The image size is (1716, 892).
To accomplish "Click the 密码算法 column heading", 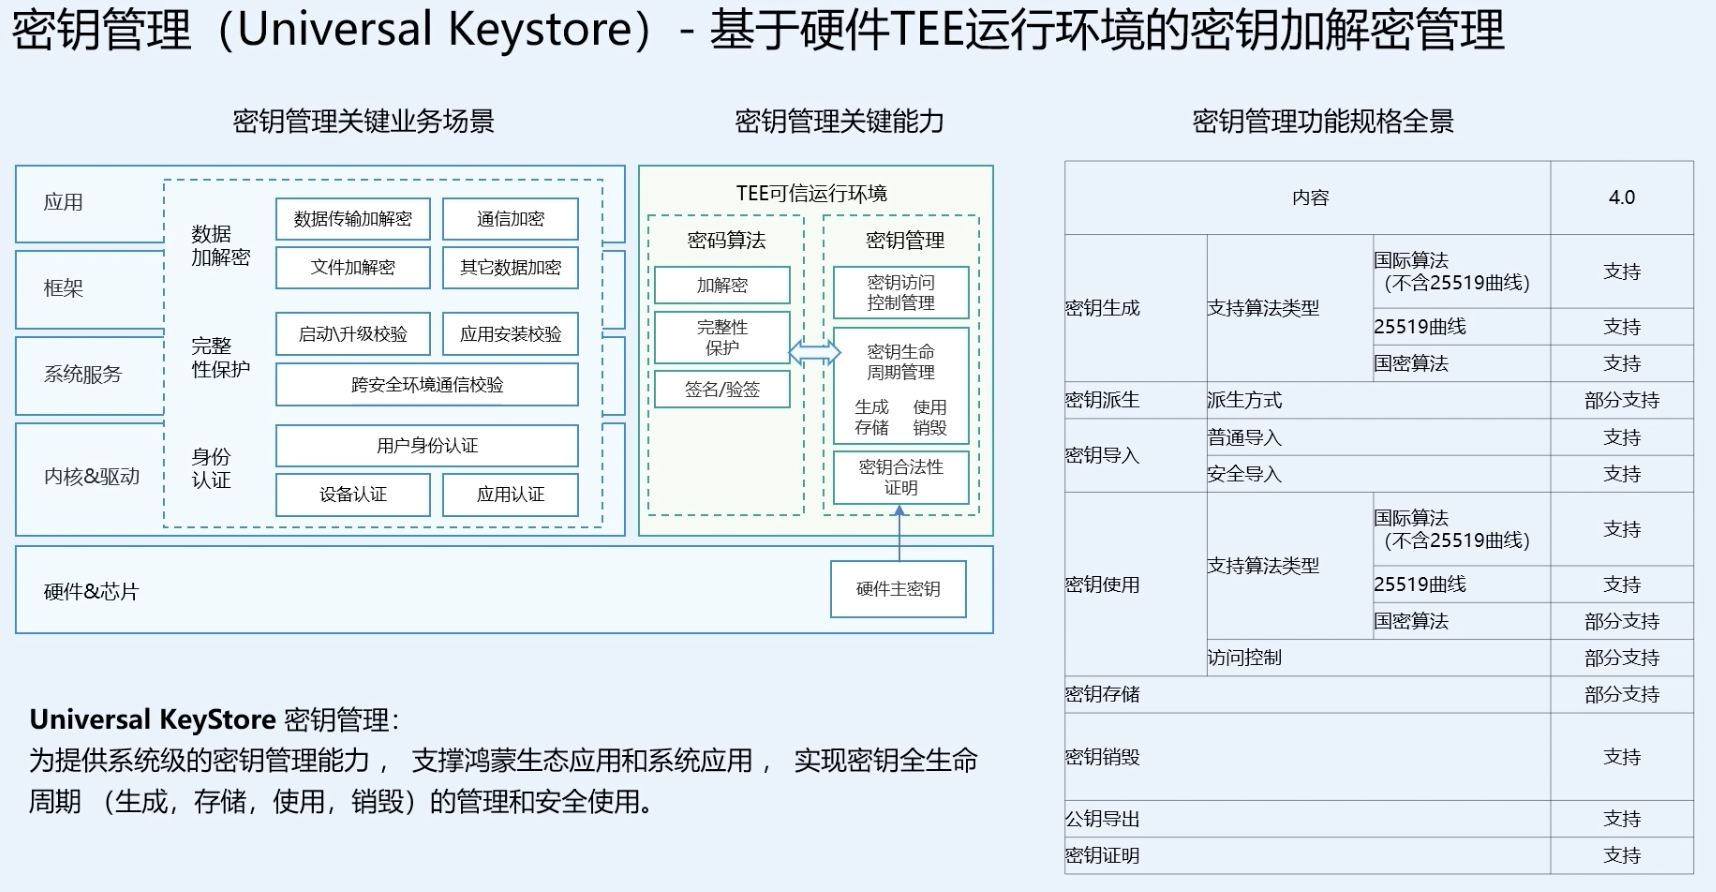I will (726, 240).
